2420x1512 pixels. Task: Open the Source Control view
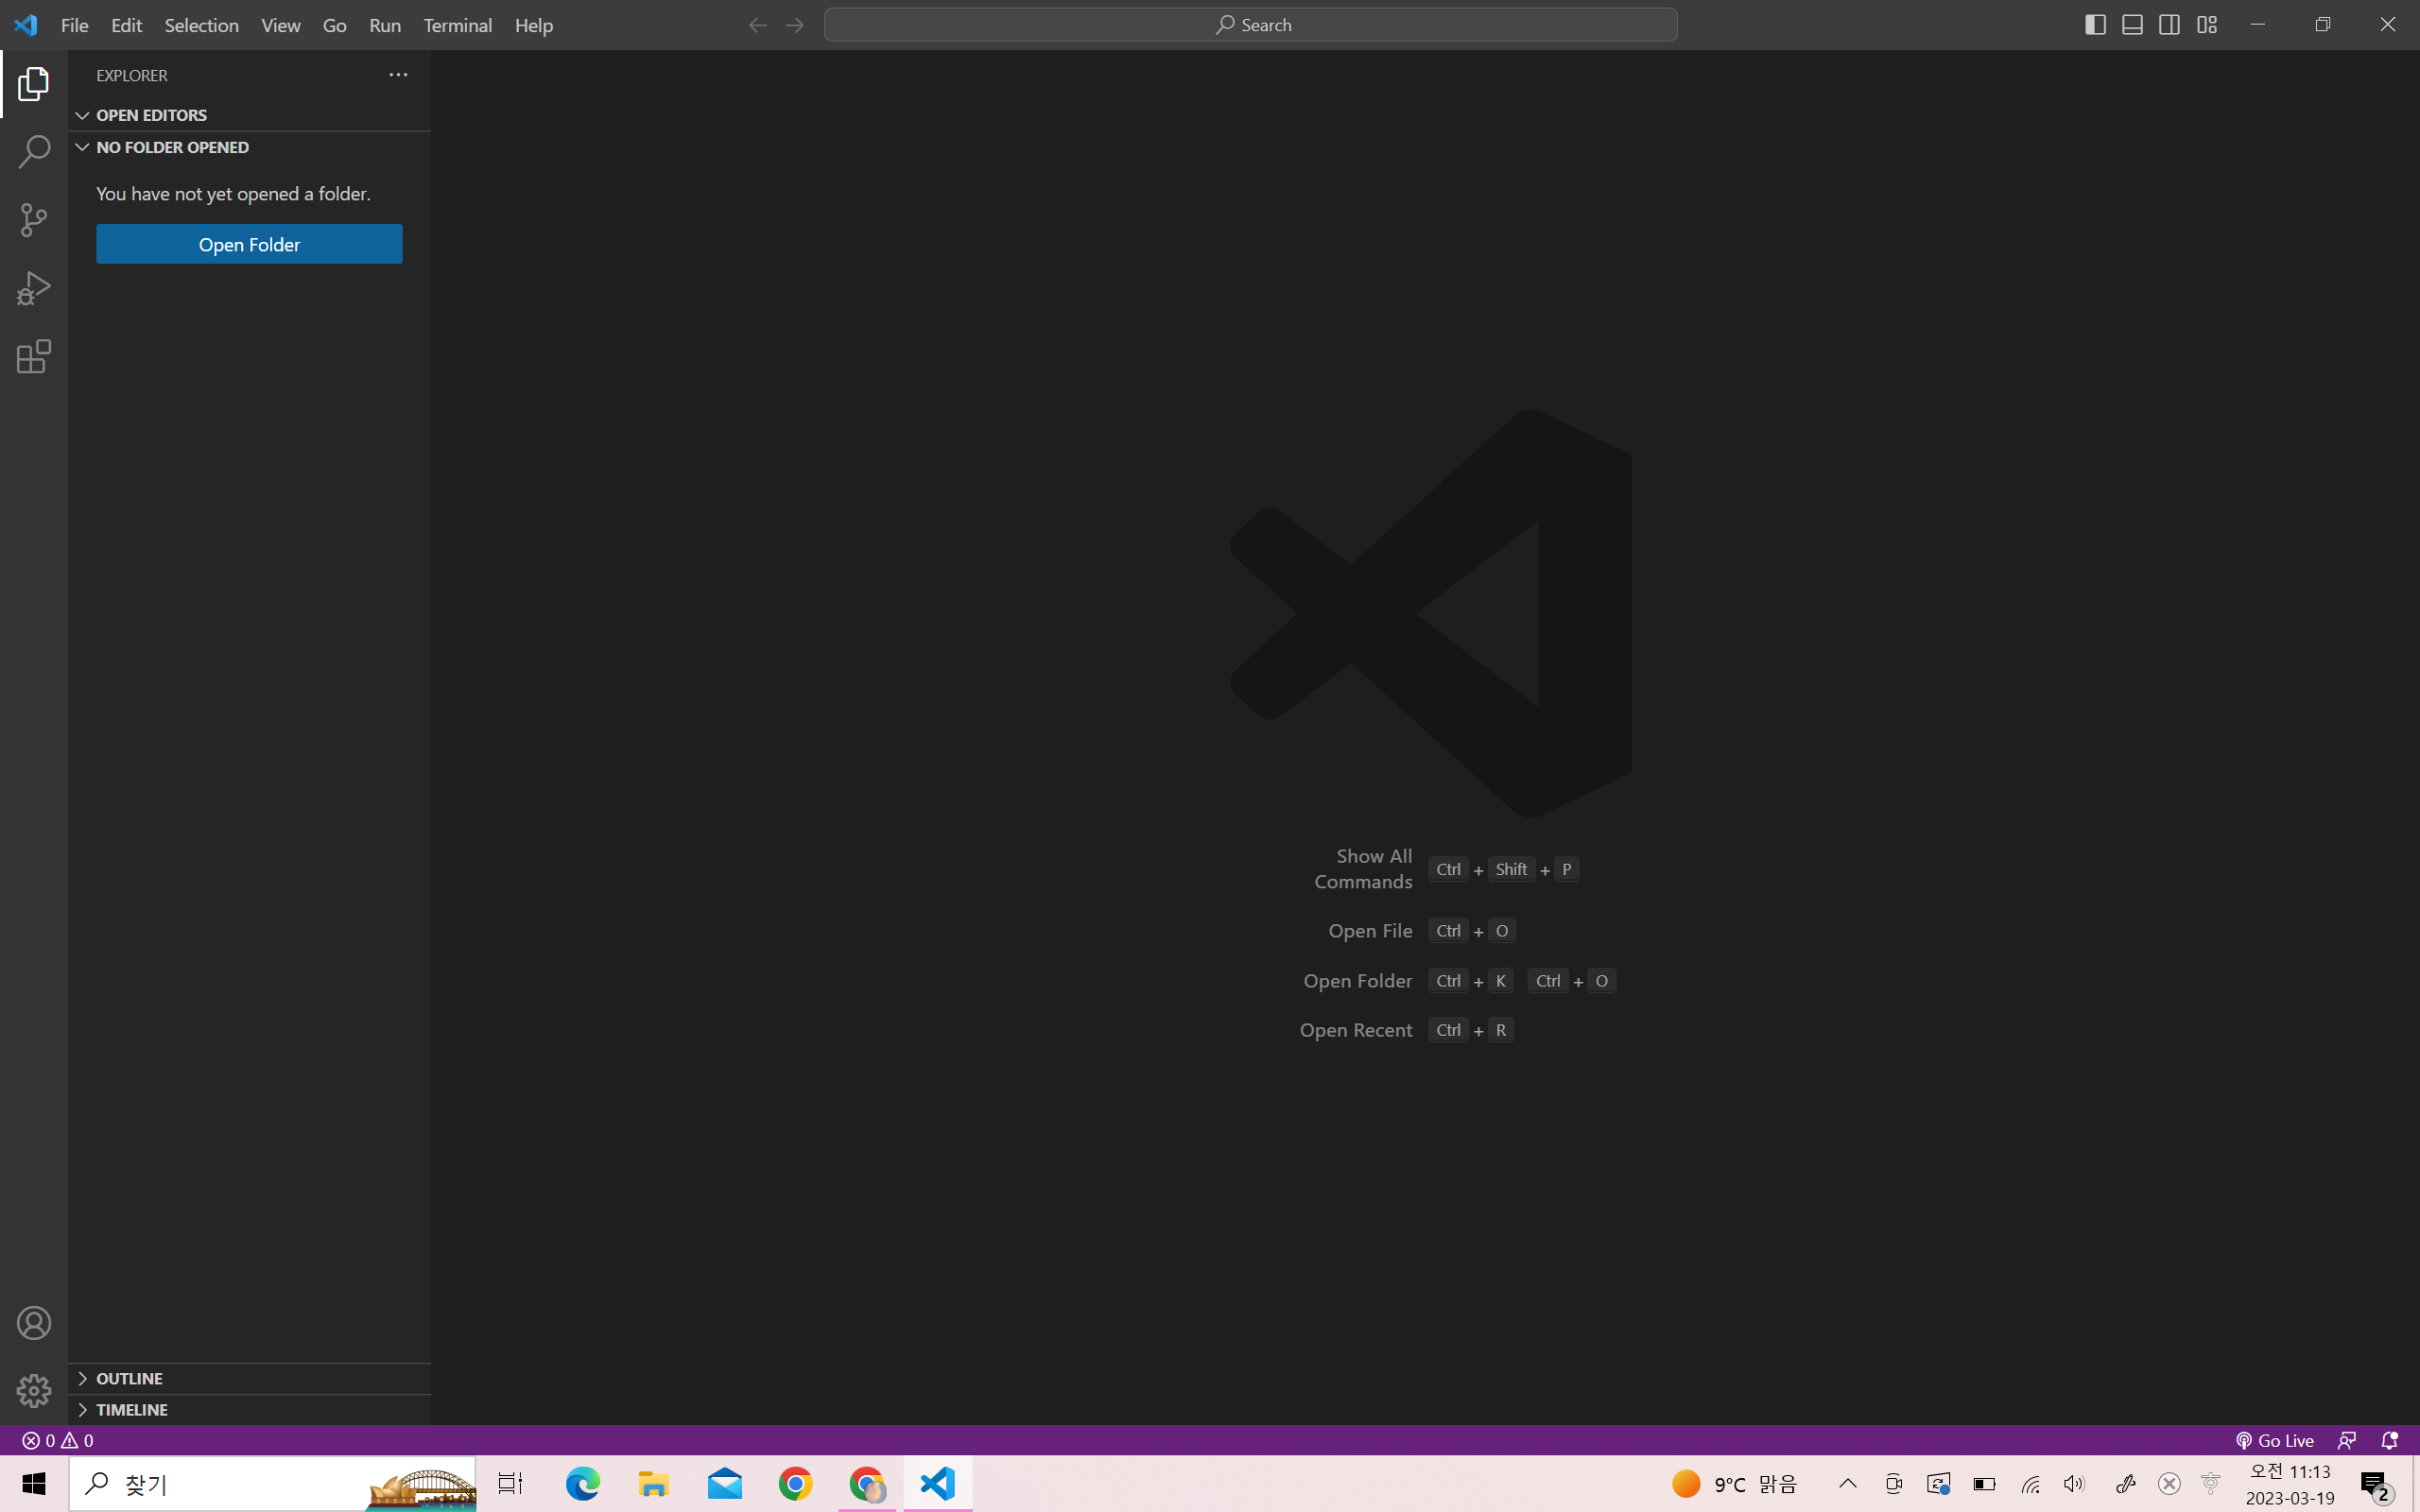click(x=34, y=220)
